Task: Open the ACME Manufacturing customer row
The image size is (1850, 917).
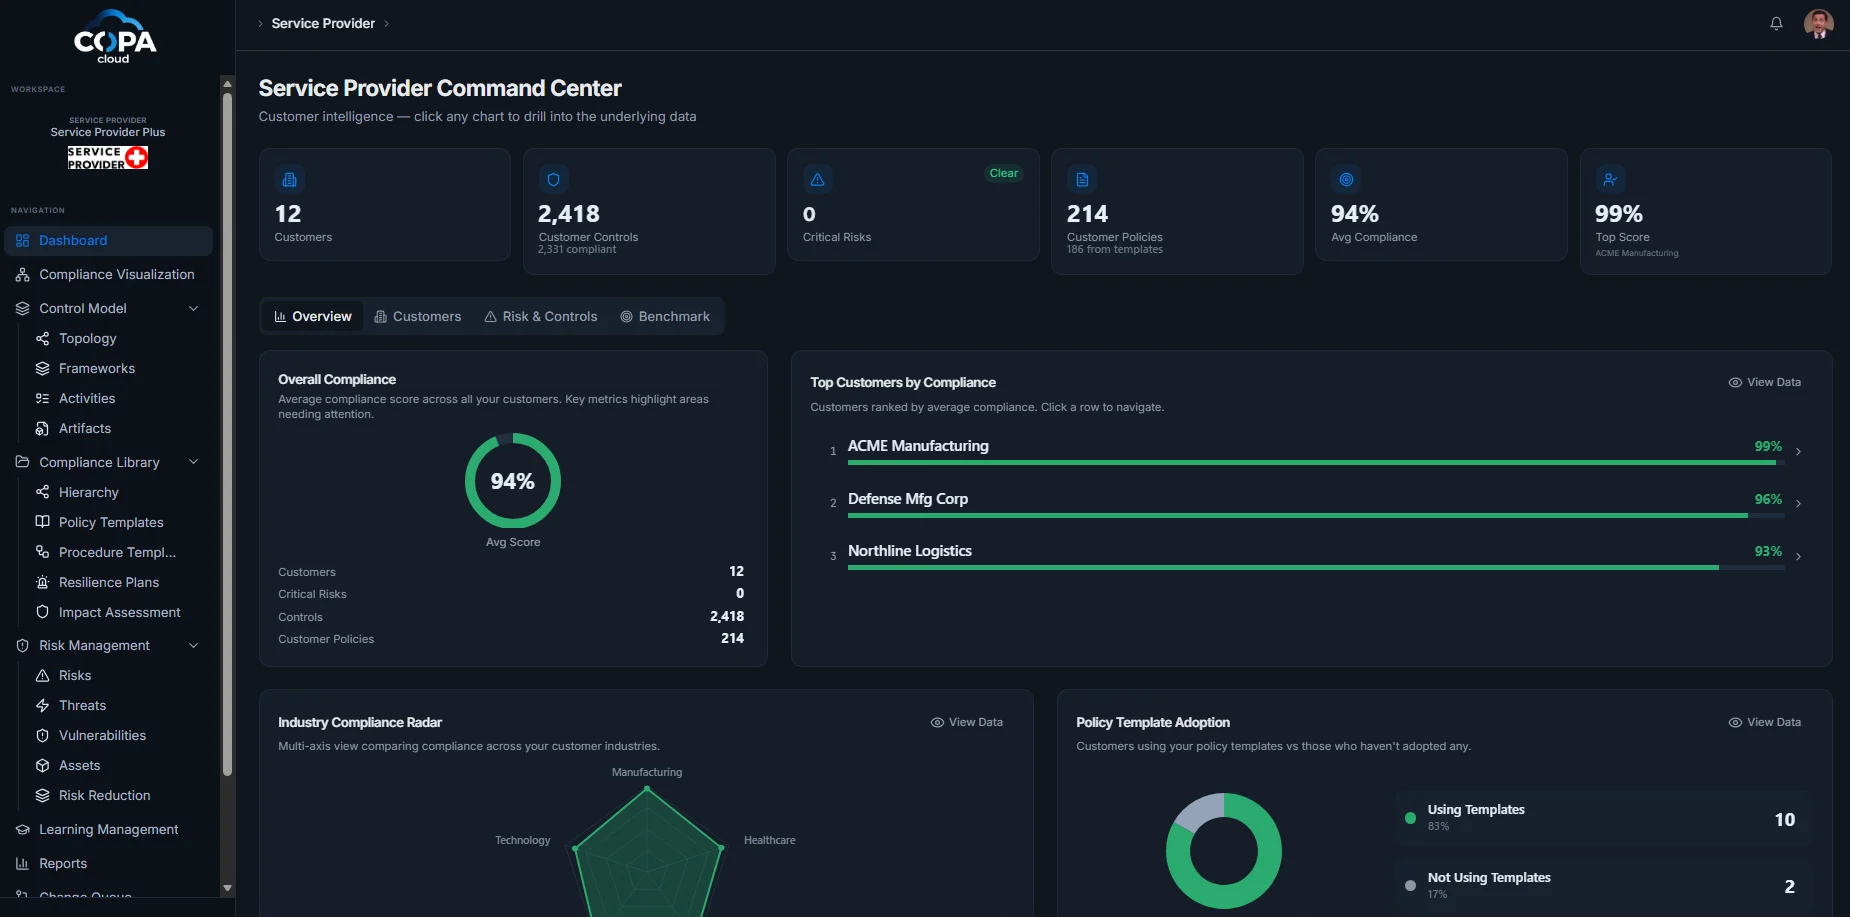Action: [1314, 452]
